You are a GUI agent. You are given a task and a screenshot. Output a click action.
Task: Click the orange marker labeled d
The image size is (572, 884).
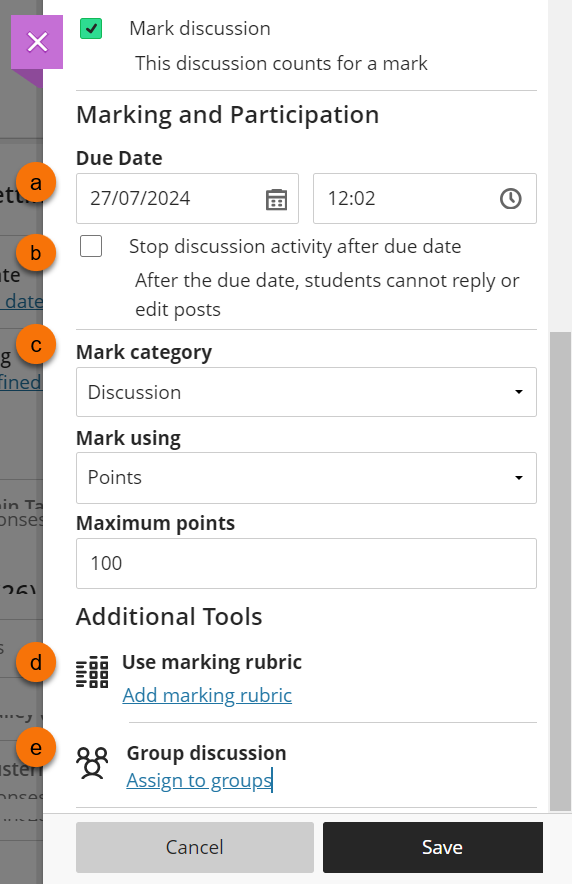36,662
